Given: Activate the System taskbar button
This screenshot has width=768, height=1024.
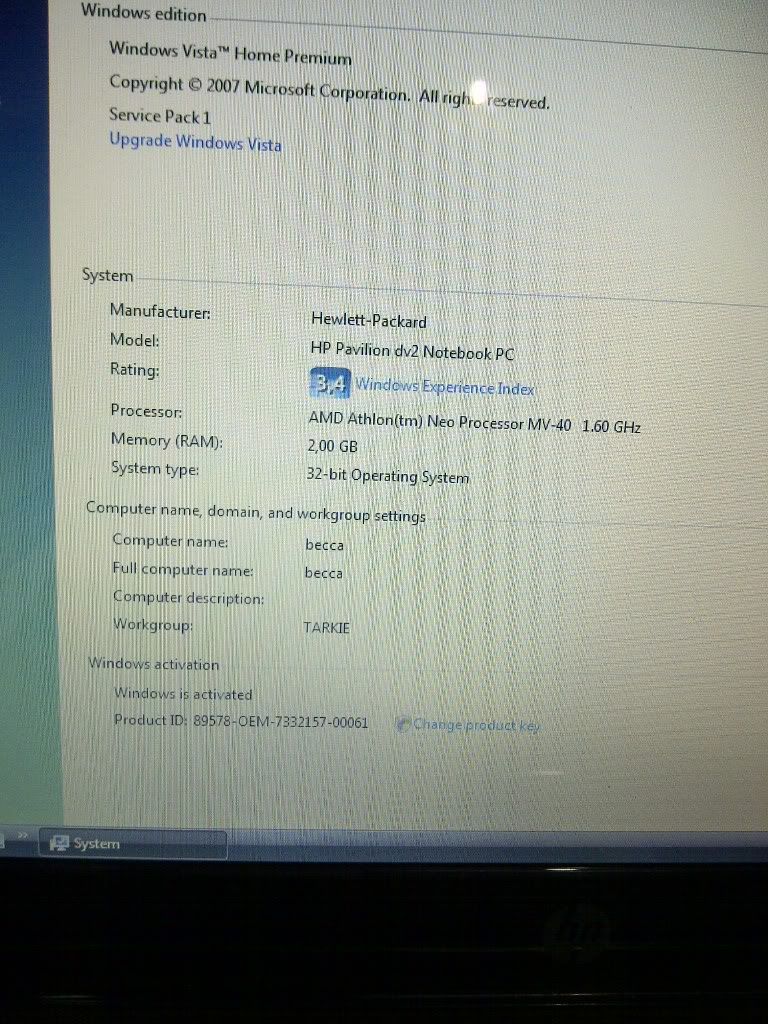Looking at the screenshot, I should click(133, 844).
